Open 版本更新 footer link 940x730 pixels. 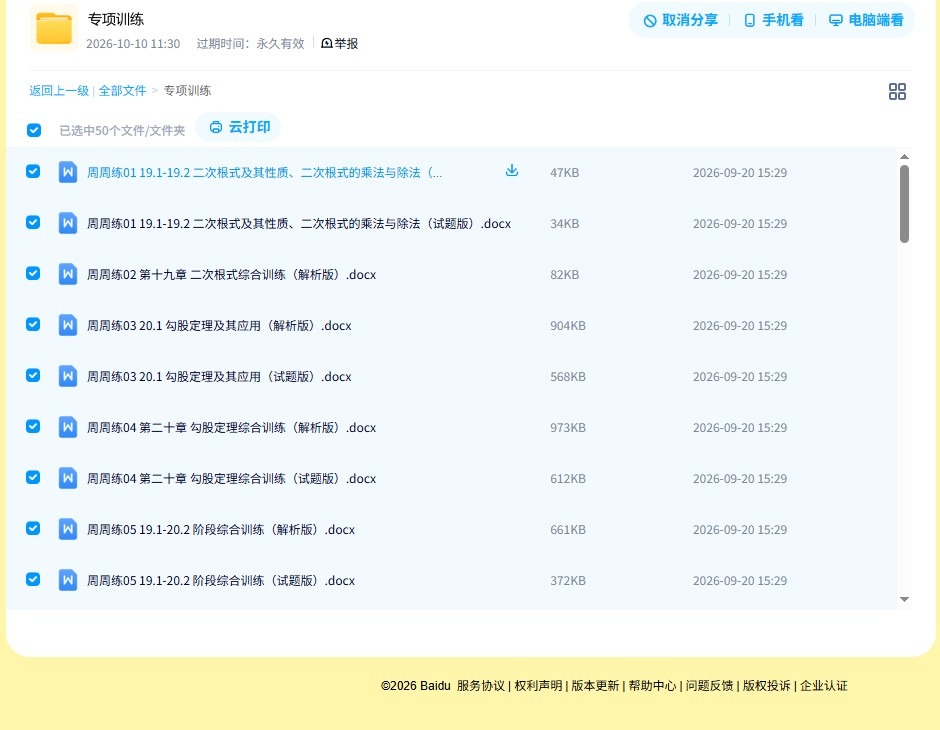click(595, 686)
